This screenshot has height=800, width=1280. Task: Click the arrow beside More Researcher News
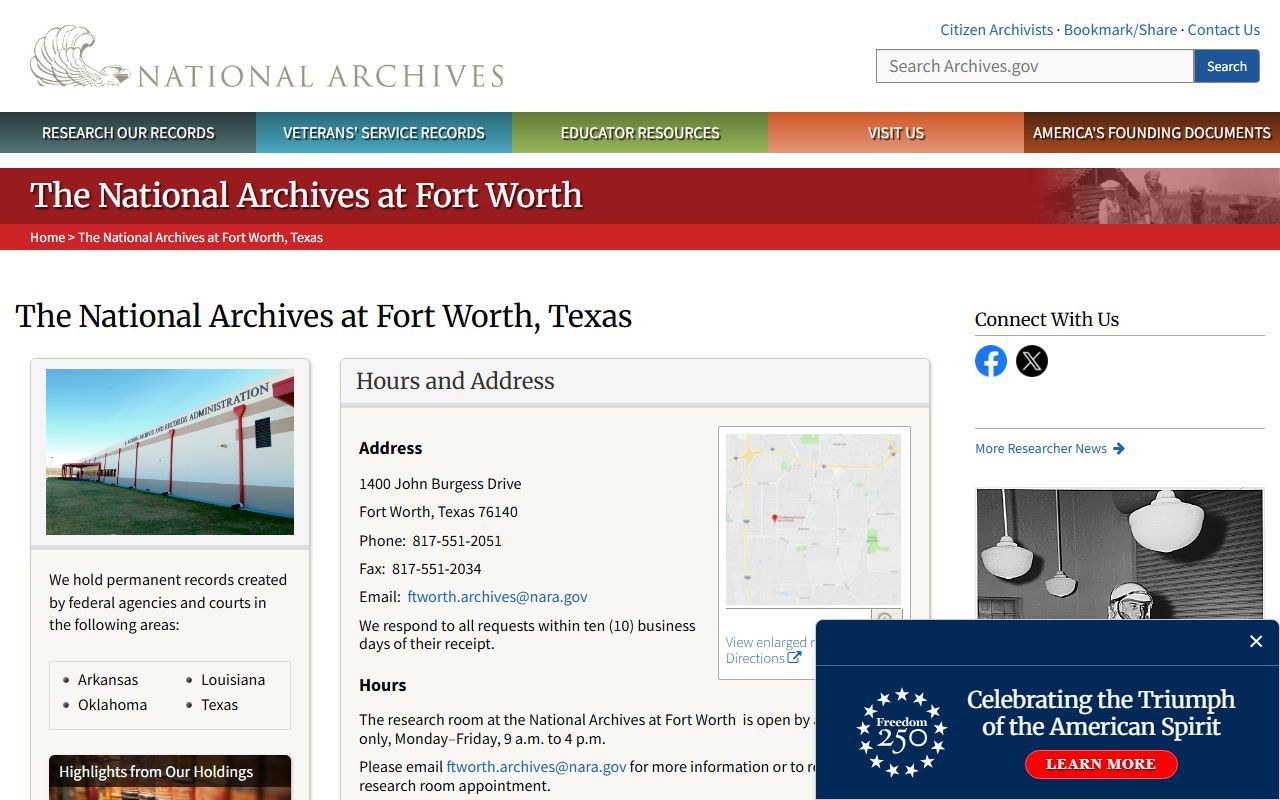pos(1119,449)
